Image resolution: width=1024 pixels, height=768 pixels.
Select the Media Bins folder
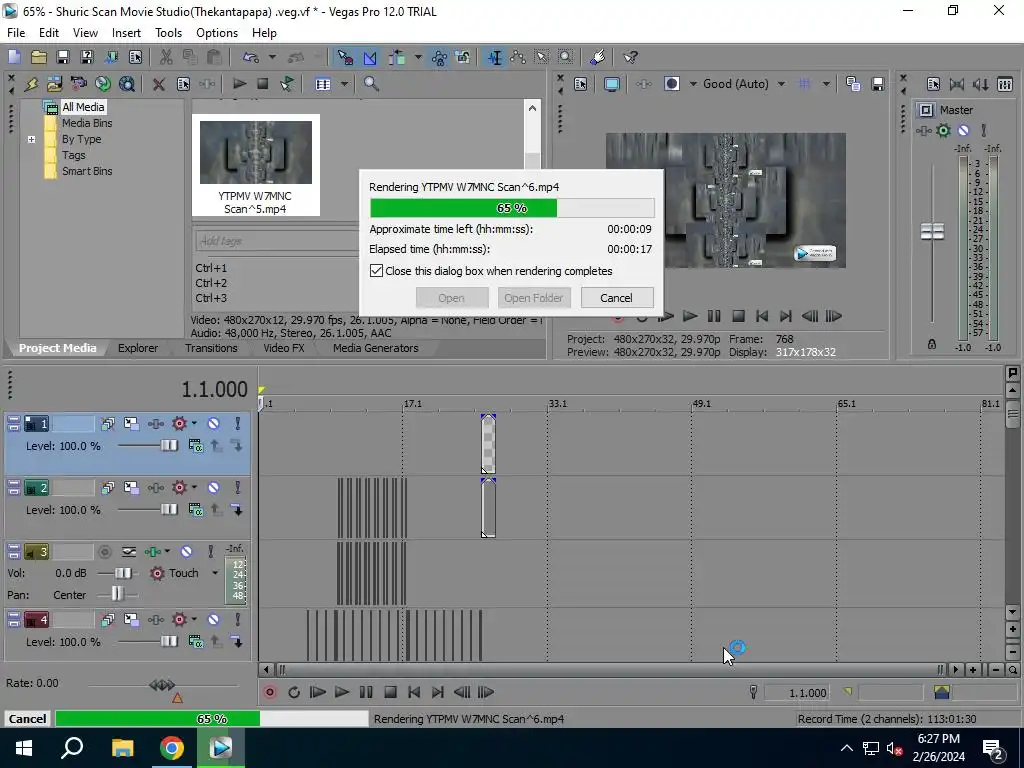(87, 123)
